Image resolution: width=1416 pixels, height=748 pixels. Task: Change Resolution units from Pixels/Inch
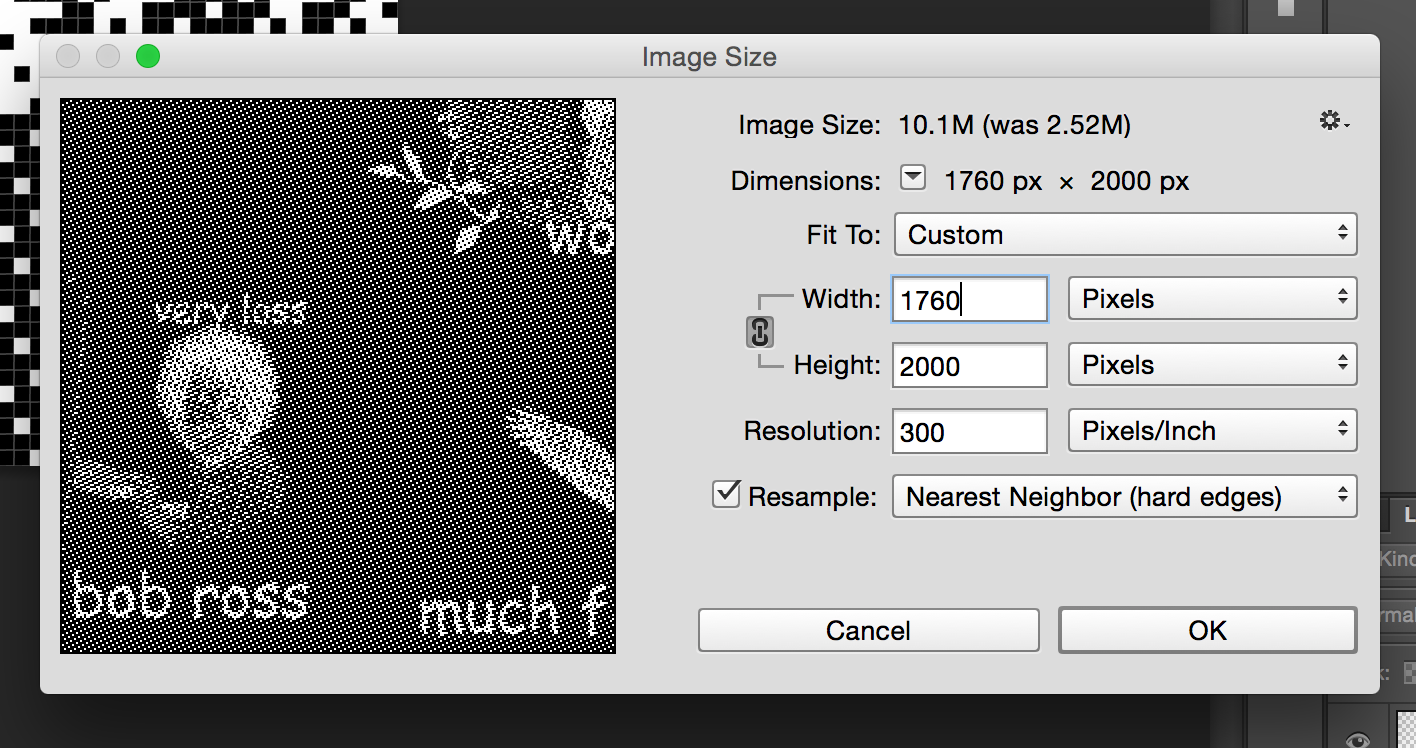(1212, 430)
